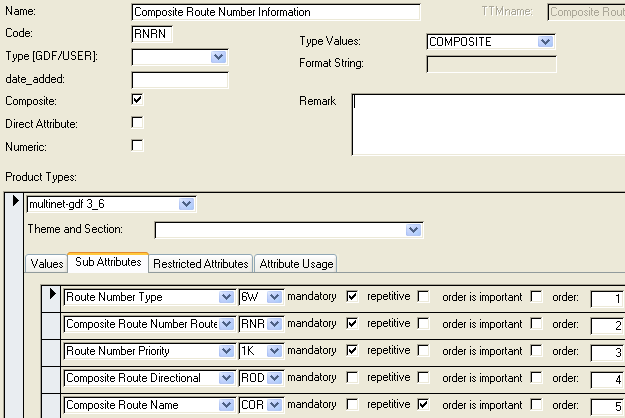This screenshot has height=418, width=625.
Task: Uncheck repetitive for Composite Route Name
Action: [423, 404]
